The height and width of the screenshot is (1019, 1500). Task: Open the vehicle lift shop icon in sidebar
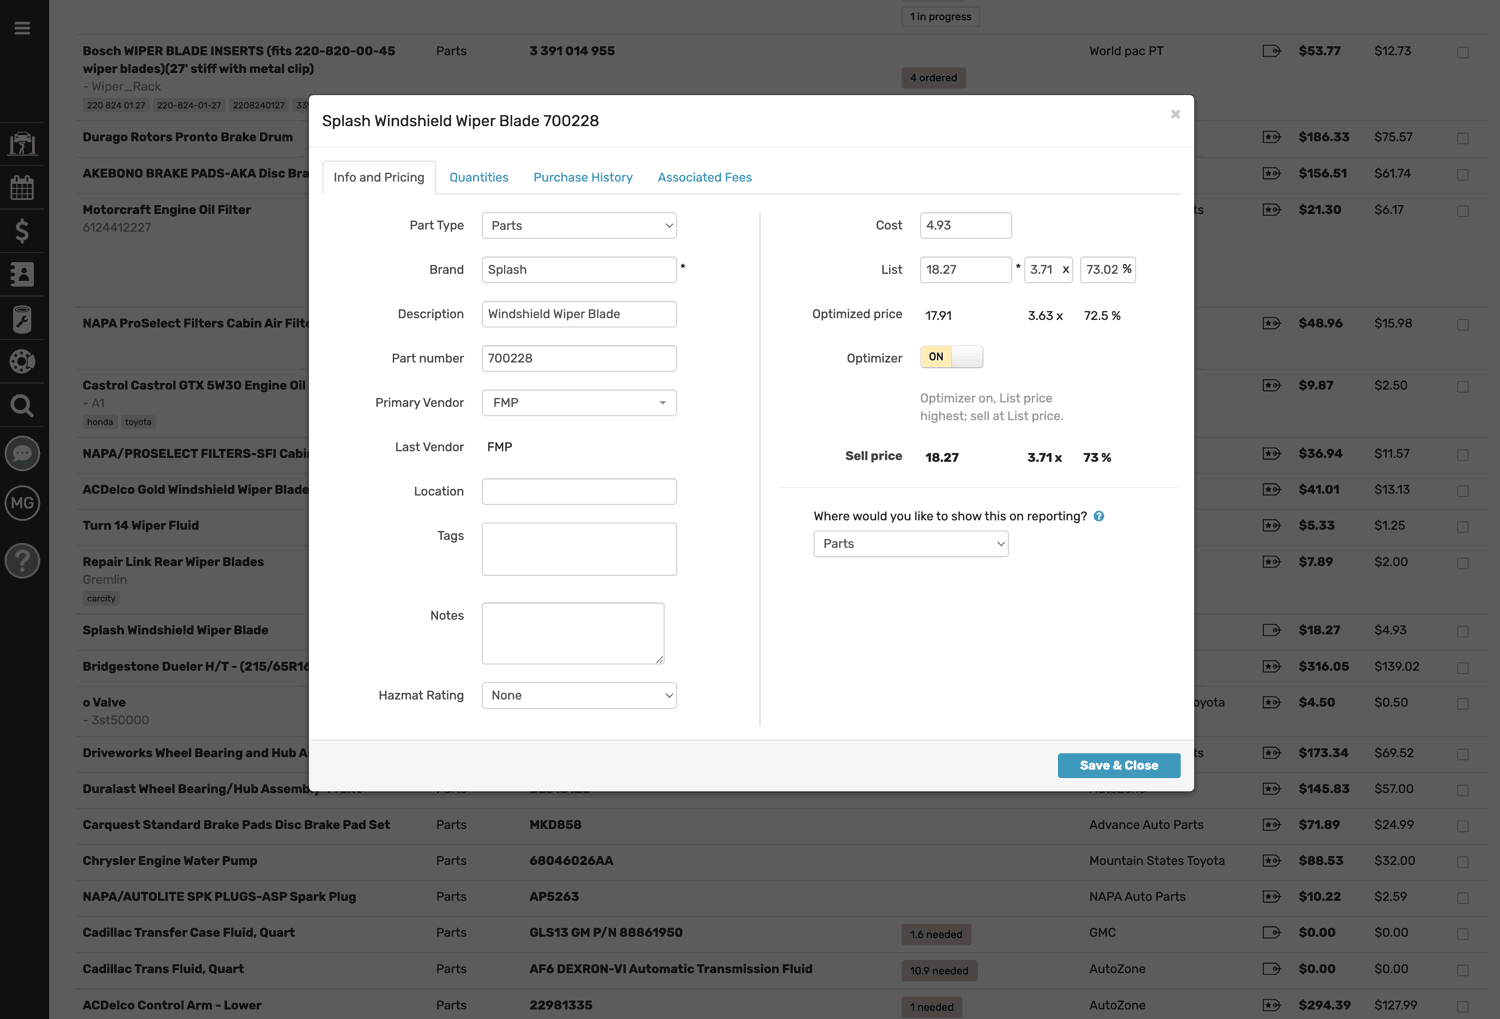[x=22, y=143]
